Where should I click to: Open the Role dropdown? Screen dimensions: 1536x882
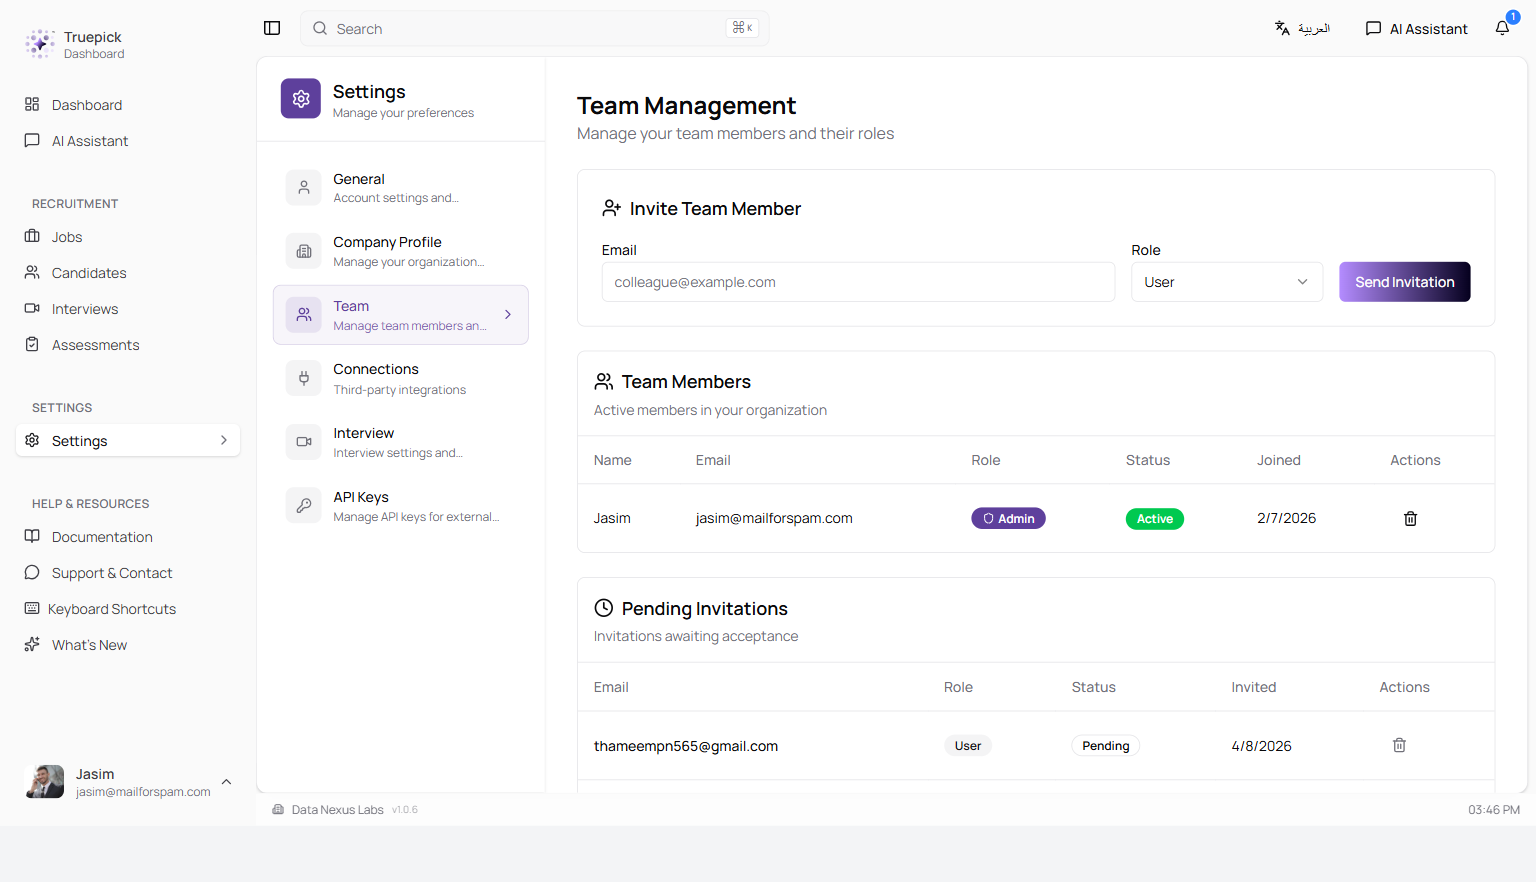tap(1226, 282)
